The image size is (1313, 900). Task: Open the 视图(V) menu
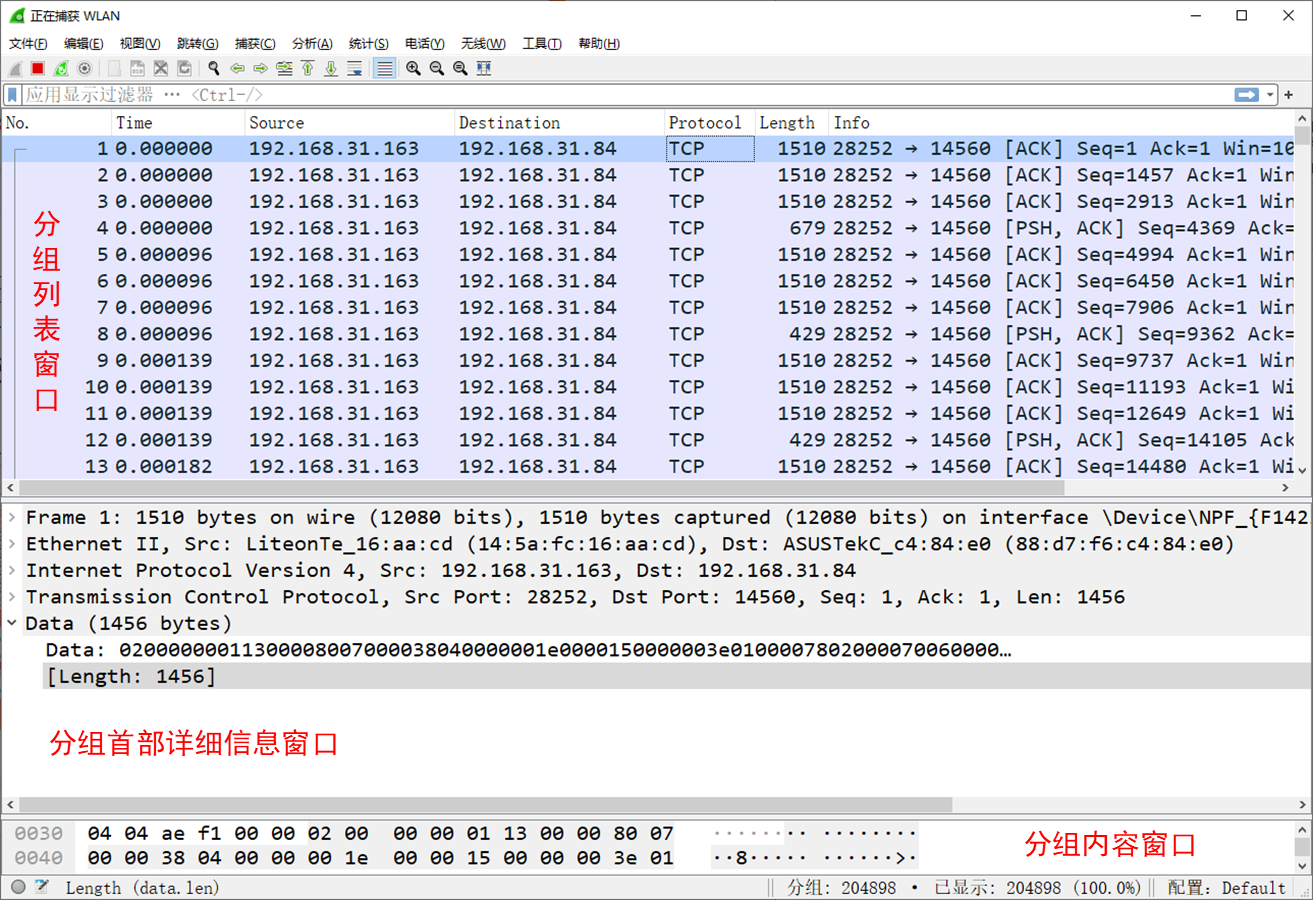[140, 44]
